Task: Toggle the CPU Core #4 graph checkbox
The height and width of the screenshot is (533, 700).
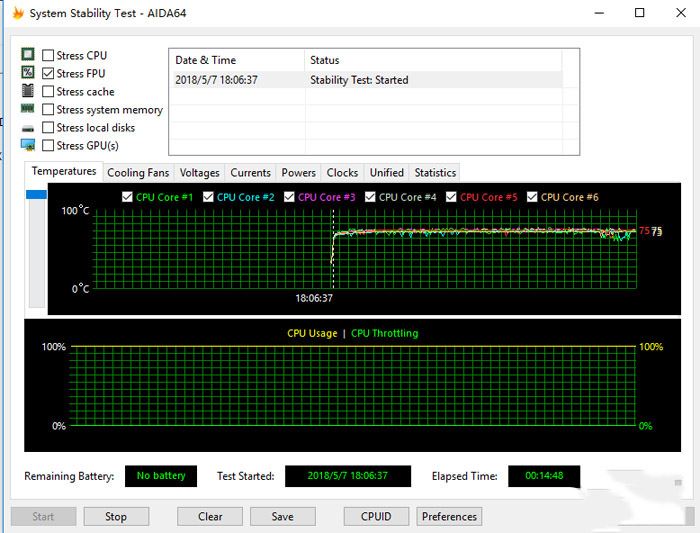Action: coord(370,197)
